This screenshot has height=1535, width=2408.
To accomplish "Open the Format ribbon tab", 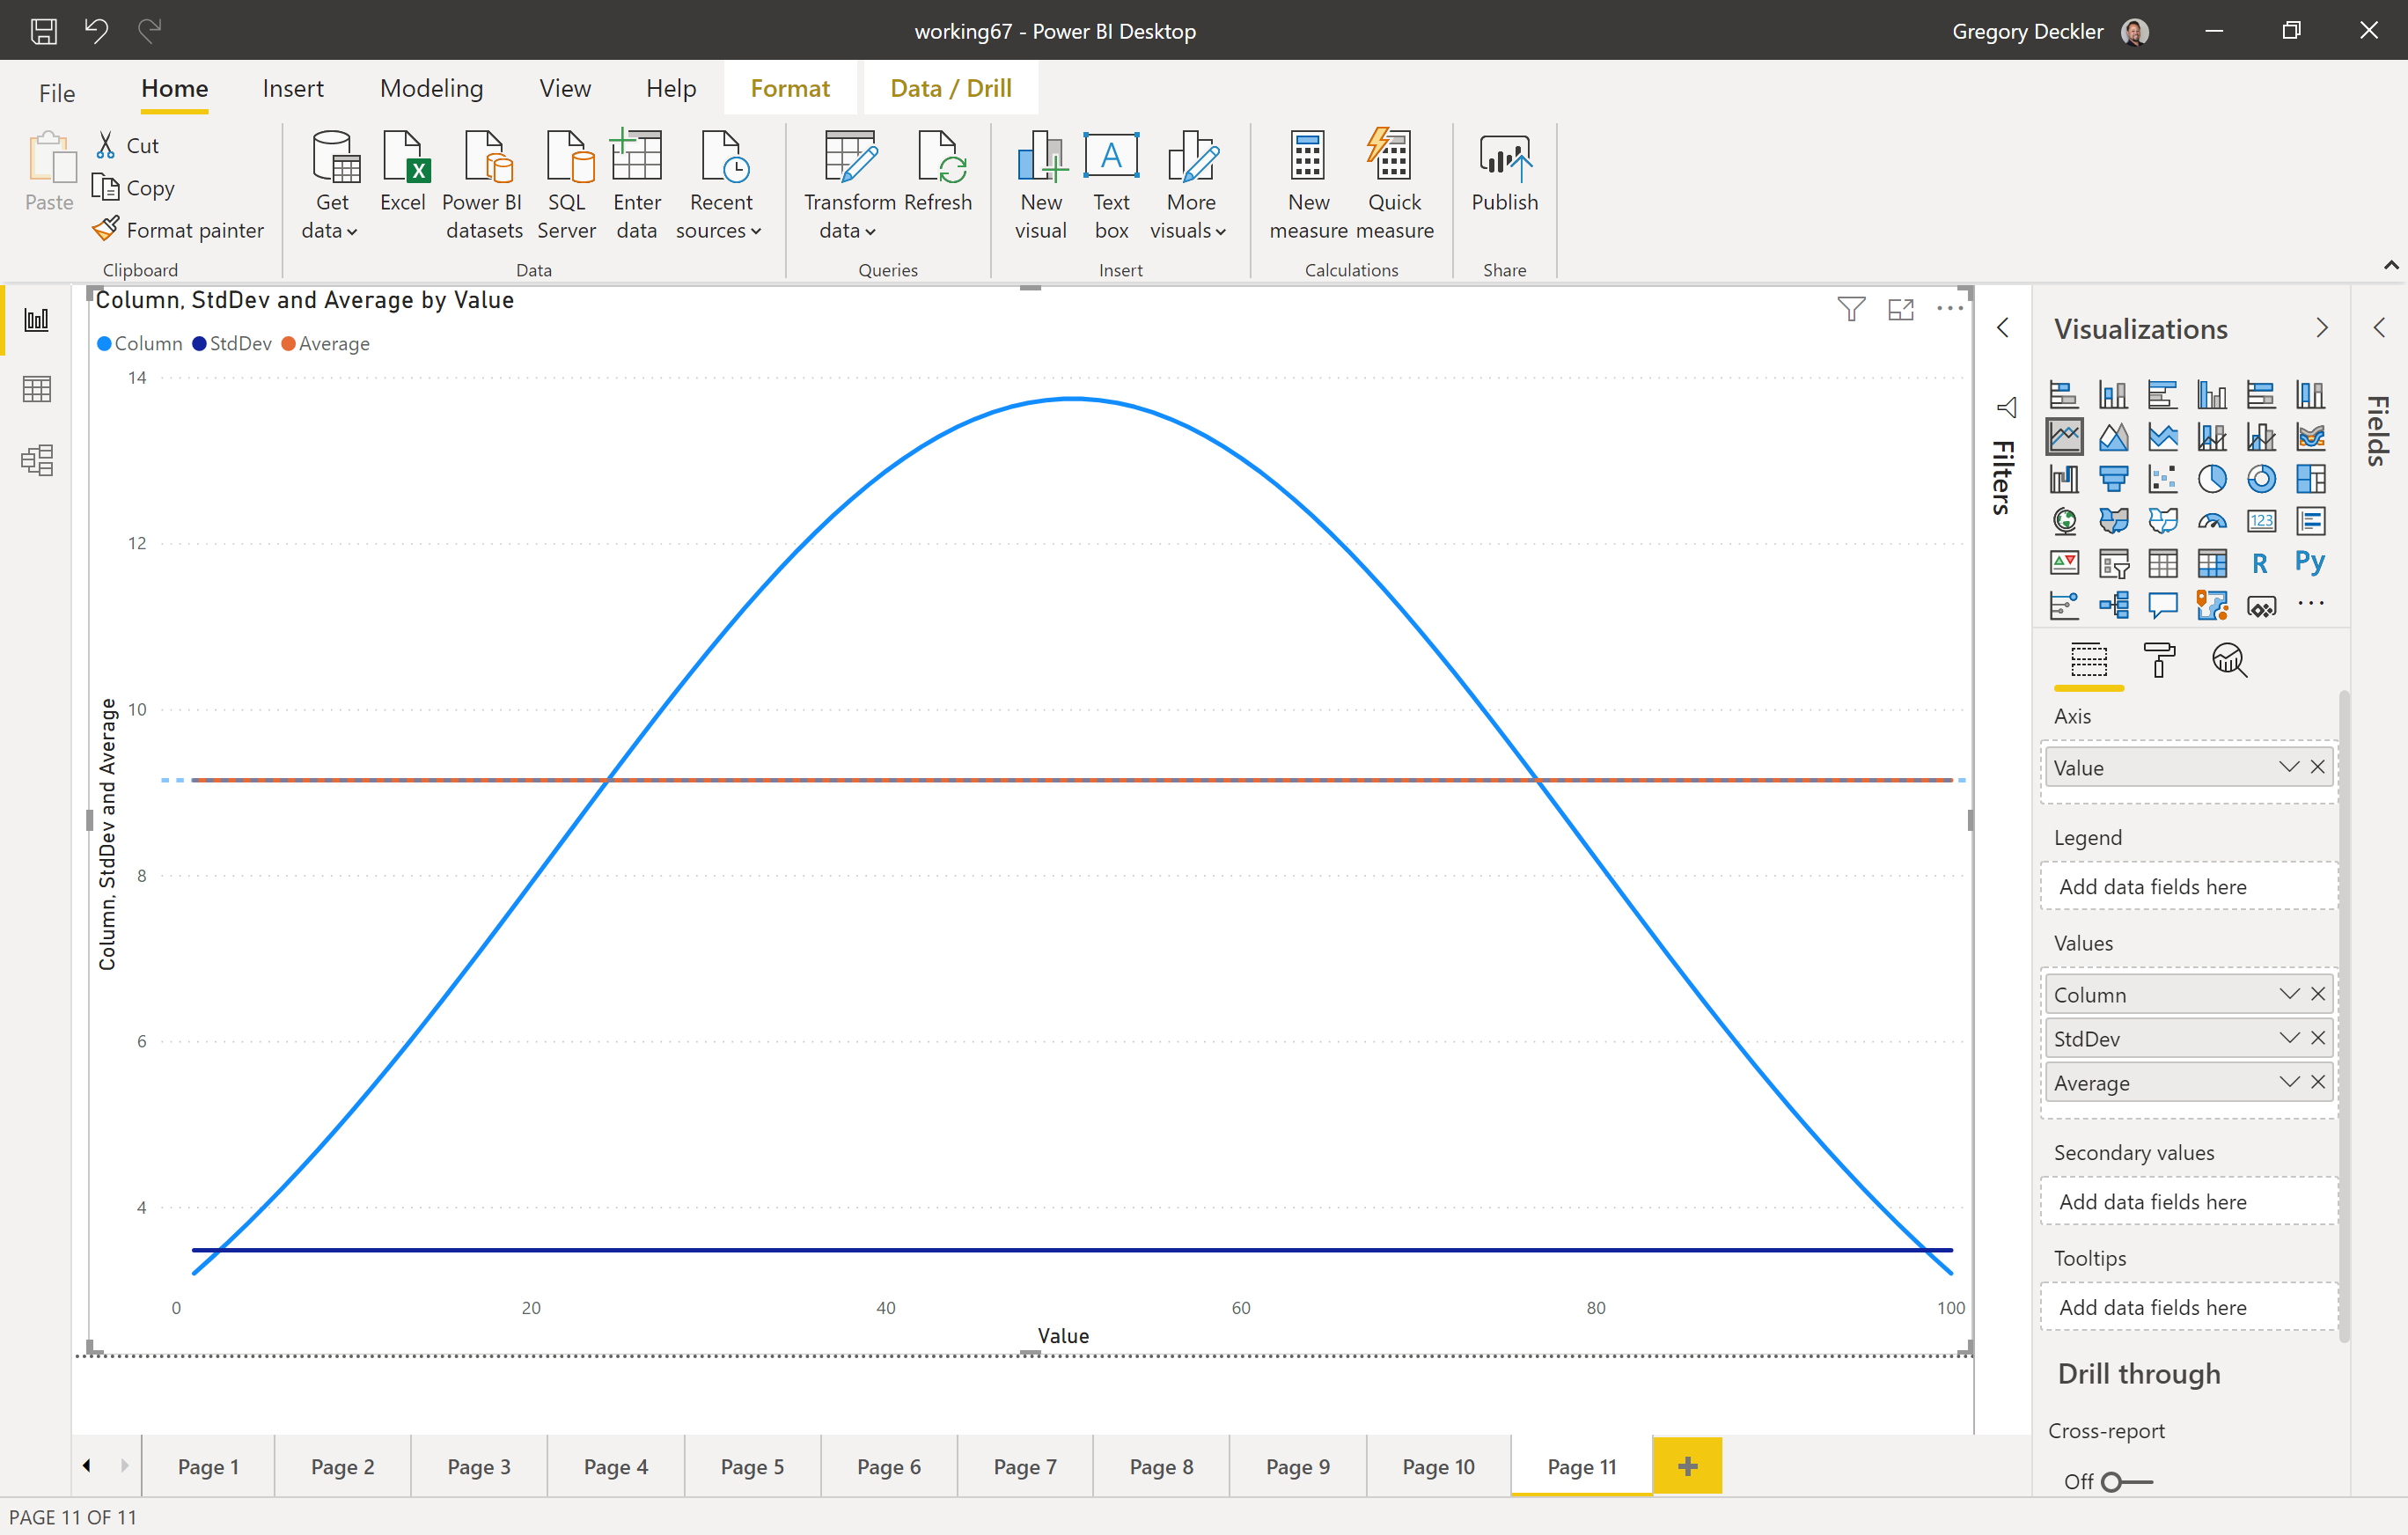I will pyautogui.click(x=790, y=89).
